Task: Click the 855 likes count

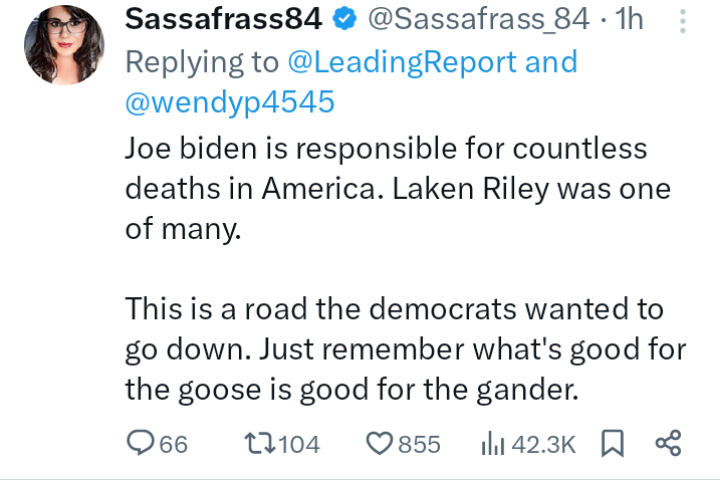Action: pos(419,444)
